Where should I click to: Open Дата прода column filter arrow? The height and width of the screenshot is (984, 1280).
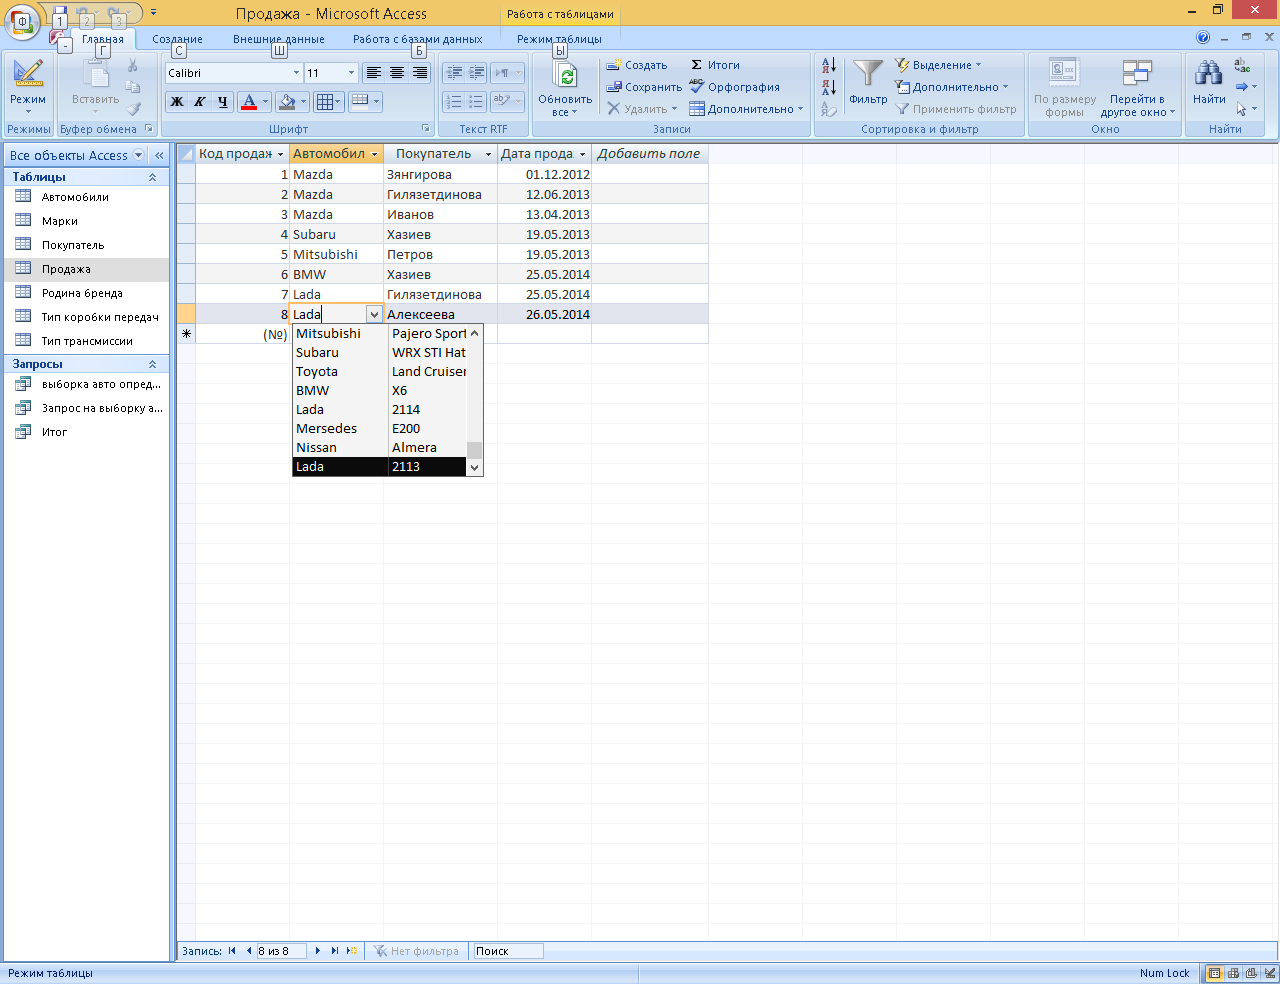point(583,154)
